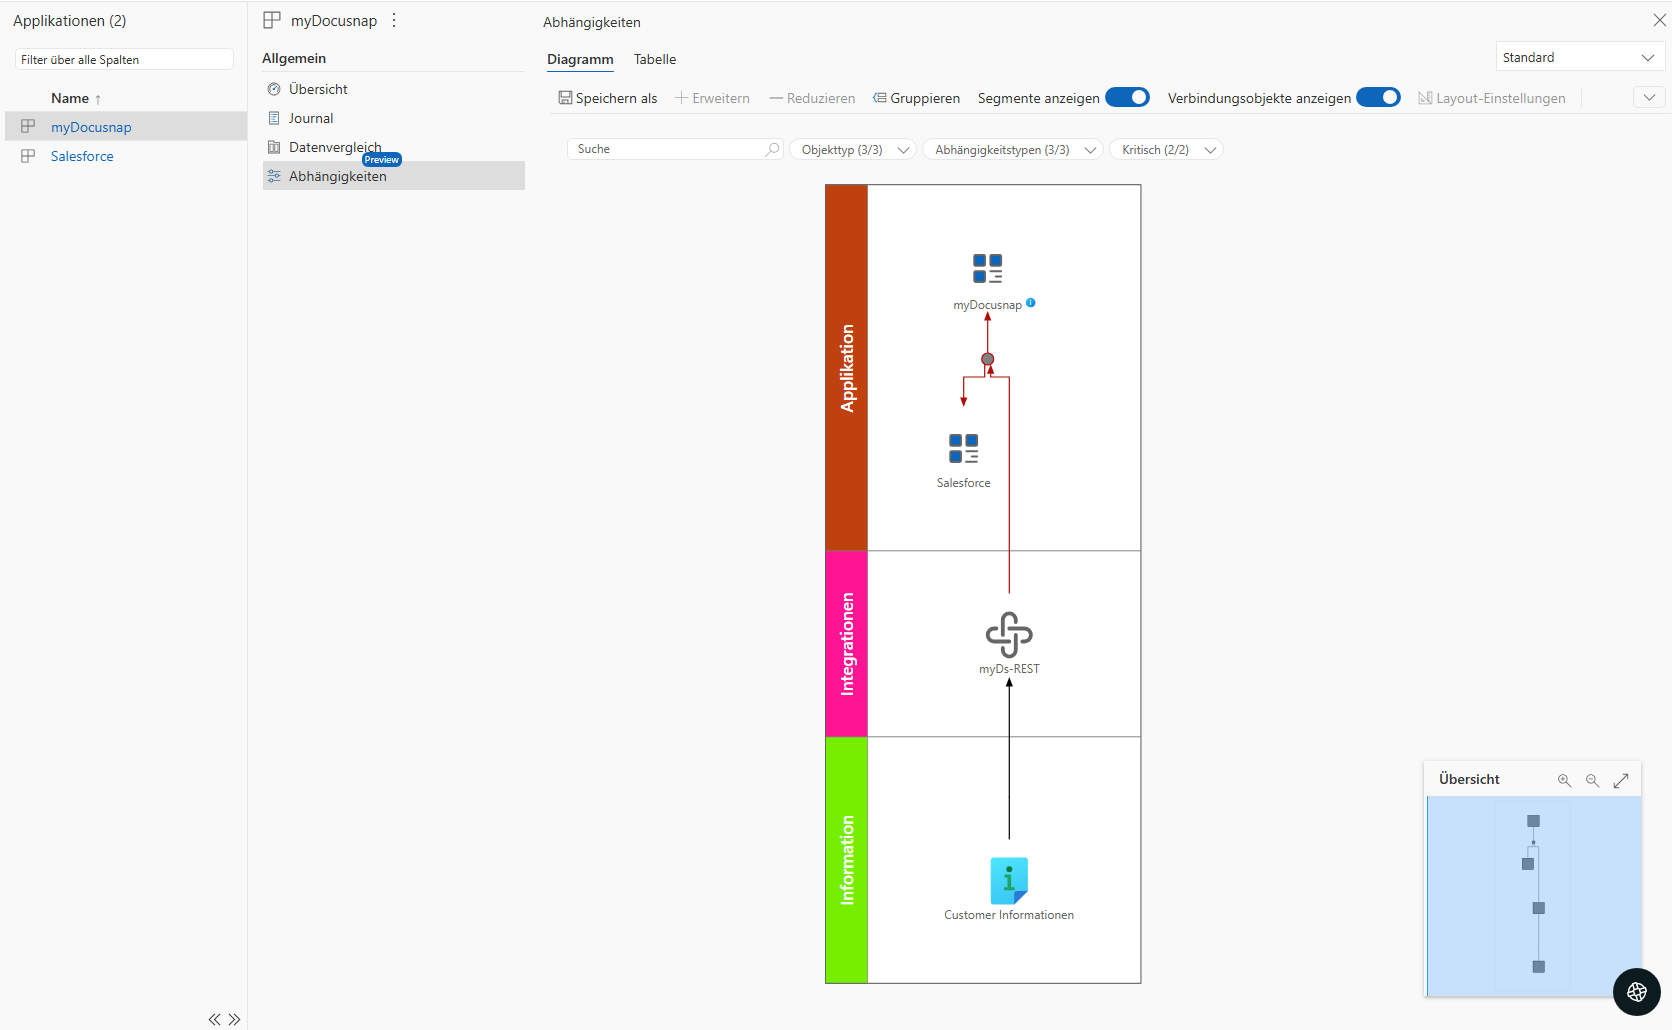The height and width of the screenshot is (1030, 1672).
Task: Select the Salesforce node in the diagram
Action: 963,449
